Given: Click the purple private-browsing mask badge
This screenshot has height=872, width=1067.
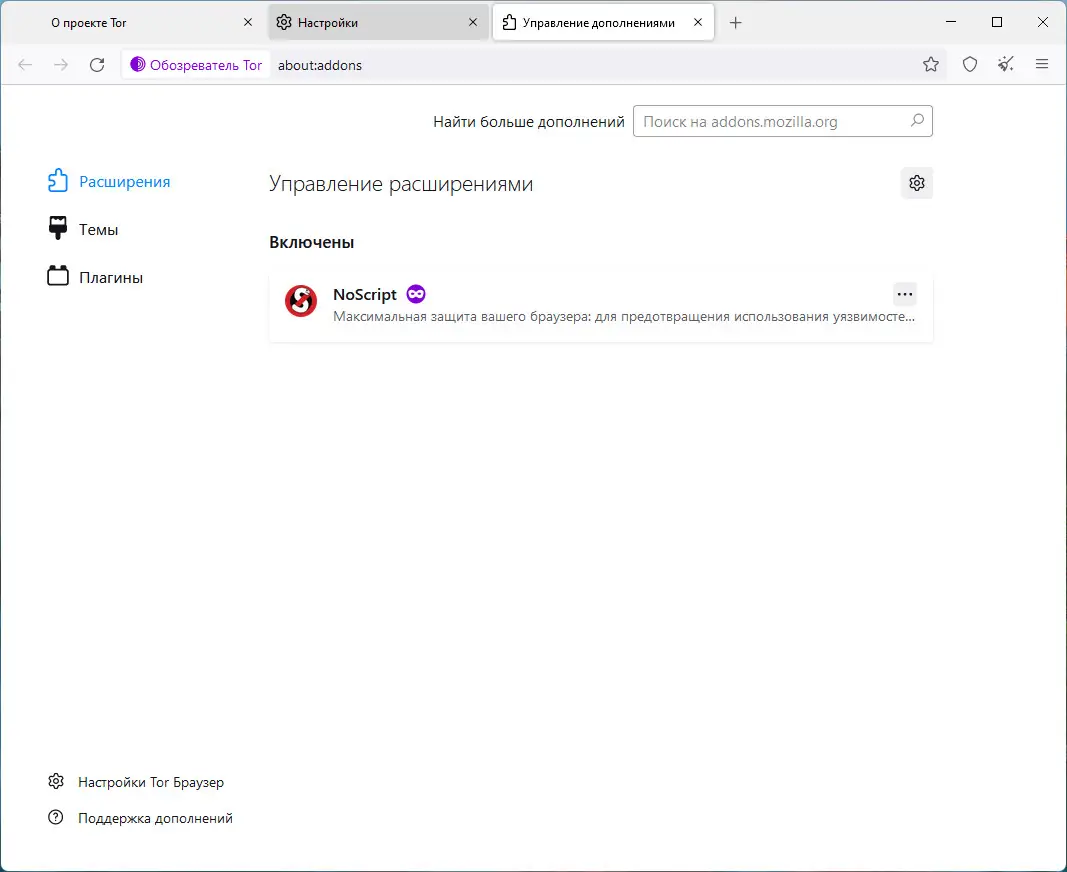Looking at the screenshot, I should [x=416, y=294].
